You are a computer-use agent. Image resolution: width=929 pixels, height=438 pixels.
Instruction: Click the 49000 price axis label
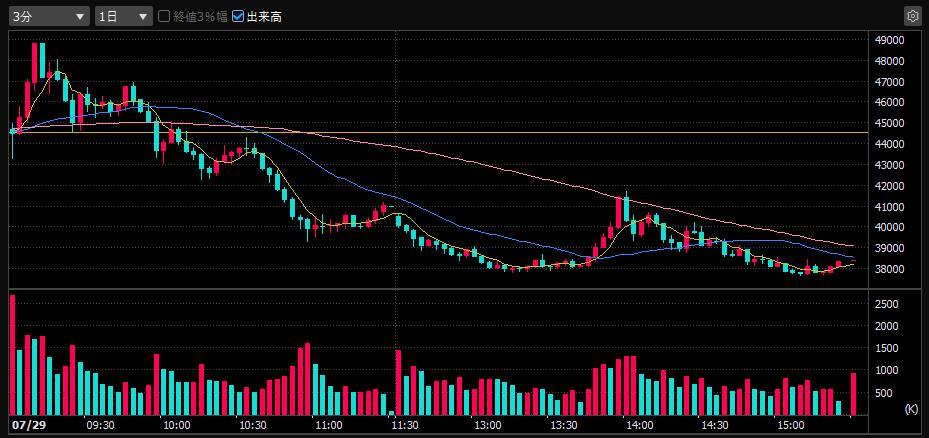(889, 40)
